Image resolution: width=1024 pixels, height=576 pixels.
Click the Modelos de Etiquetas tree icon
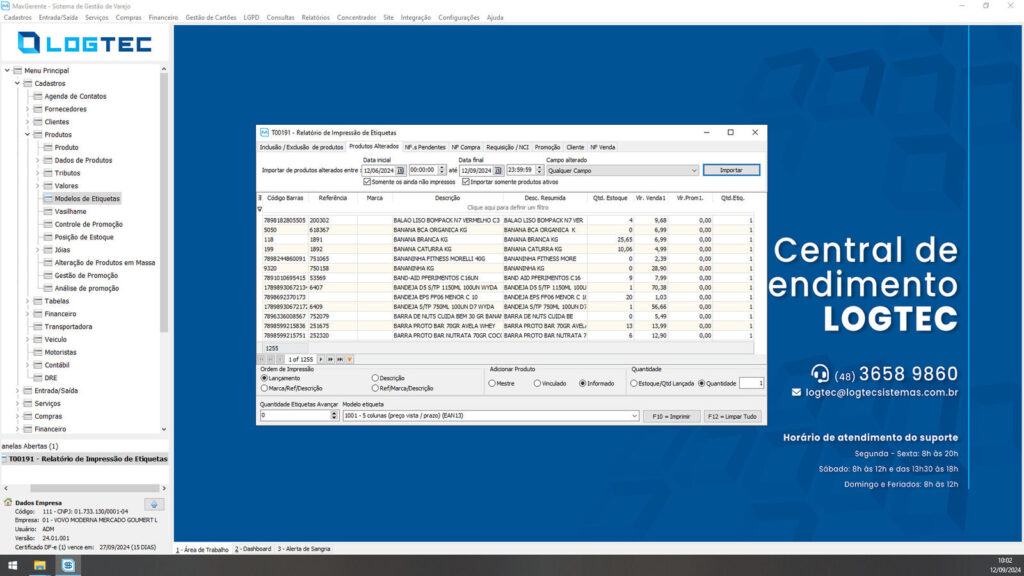[48, 199]
